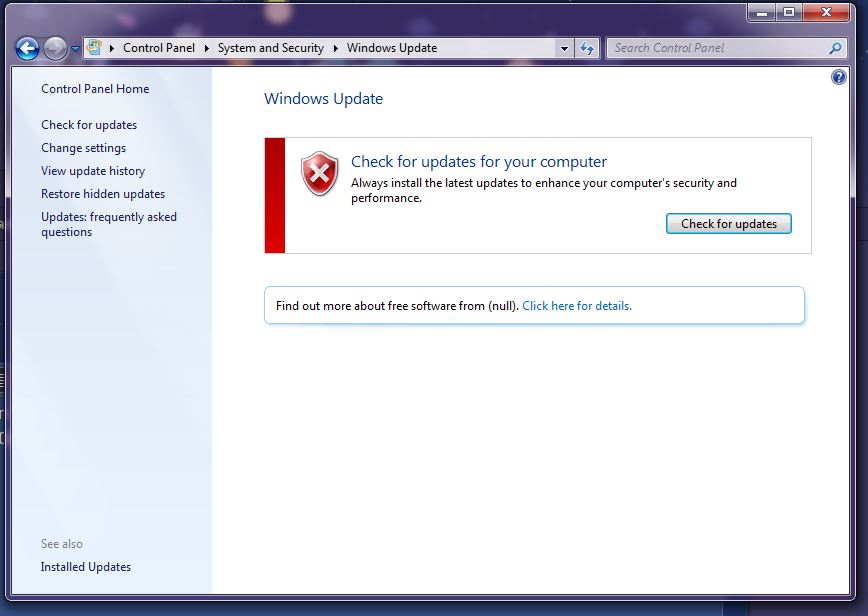The width and height of the screenshot is (868, 616).
Task: Click the greyed-out Forward arrow button
Action: point(55,49)
